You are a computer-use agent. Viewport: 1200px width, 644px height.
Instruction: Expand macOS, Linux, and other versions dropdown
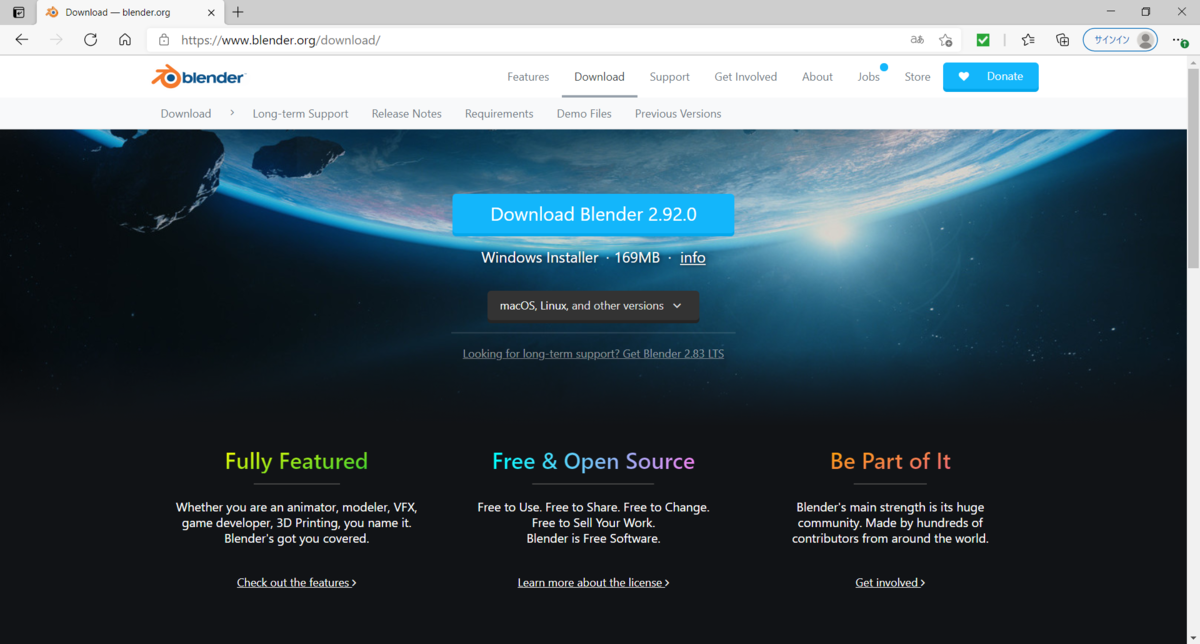click(x=593, y=306)
